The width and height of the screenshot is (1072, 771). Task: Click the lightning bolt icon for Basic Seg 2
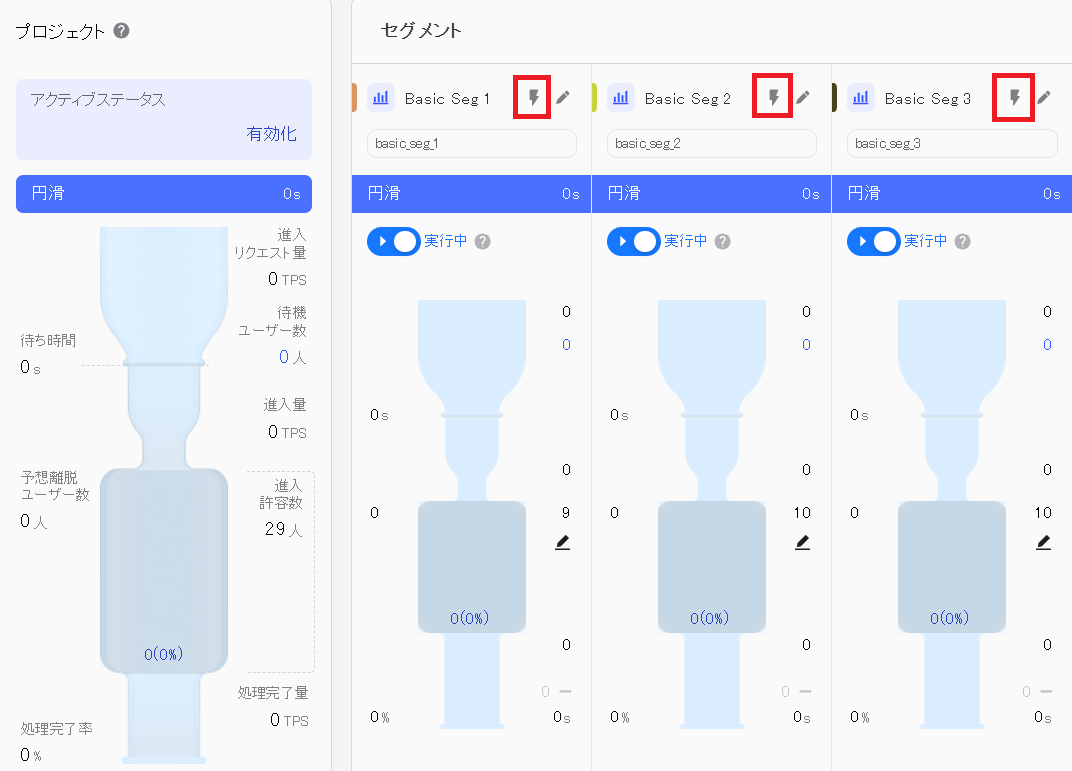click(x=773, y=97)
